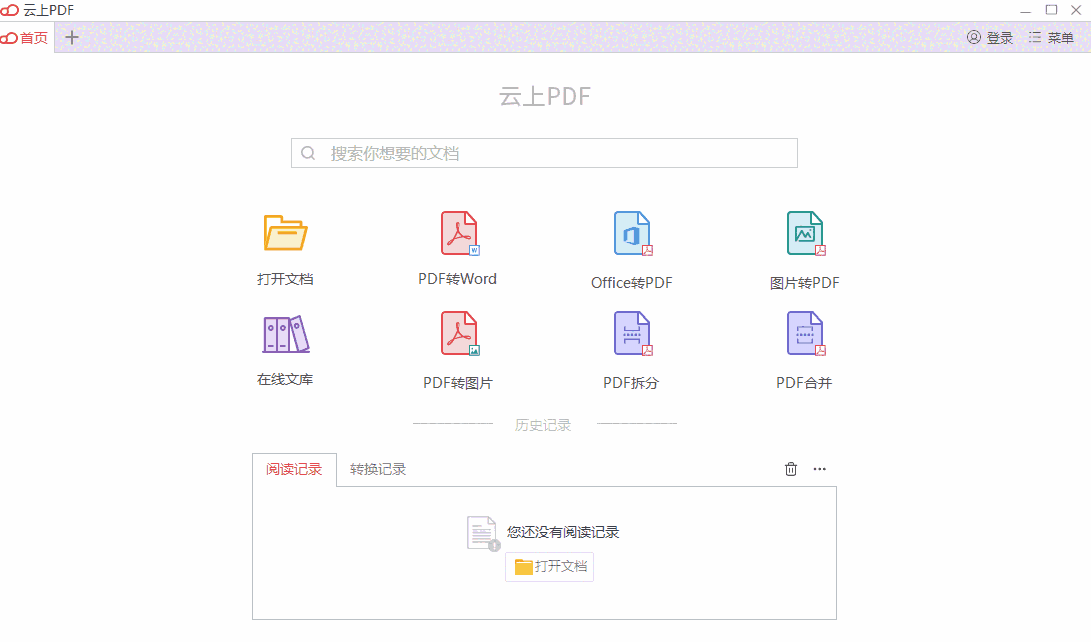Open the account icon next to 登录
The width and height of the screenshot is (1091, 642).
click(x=974, y=37)
